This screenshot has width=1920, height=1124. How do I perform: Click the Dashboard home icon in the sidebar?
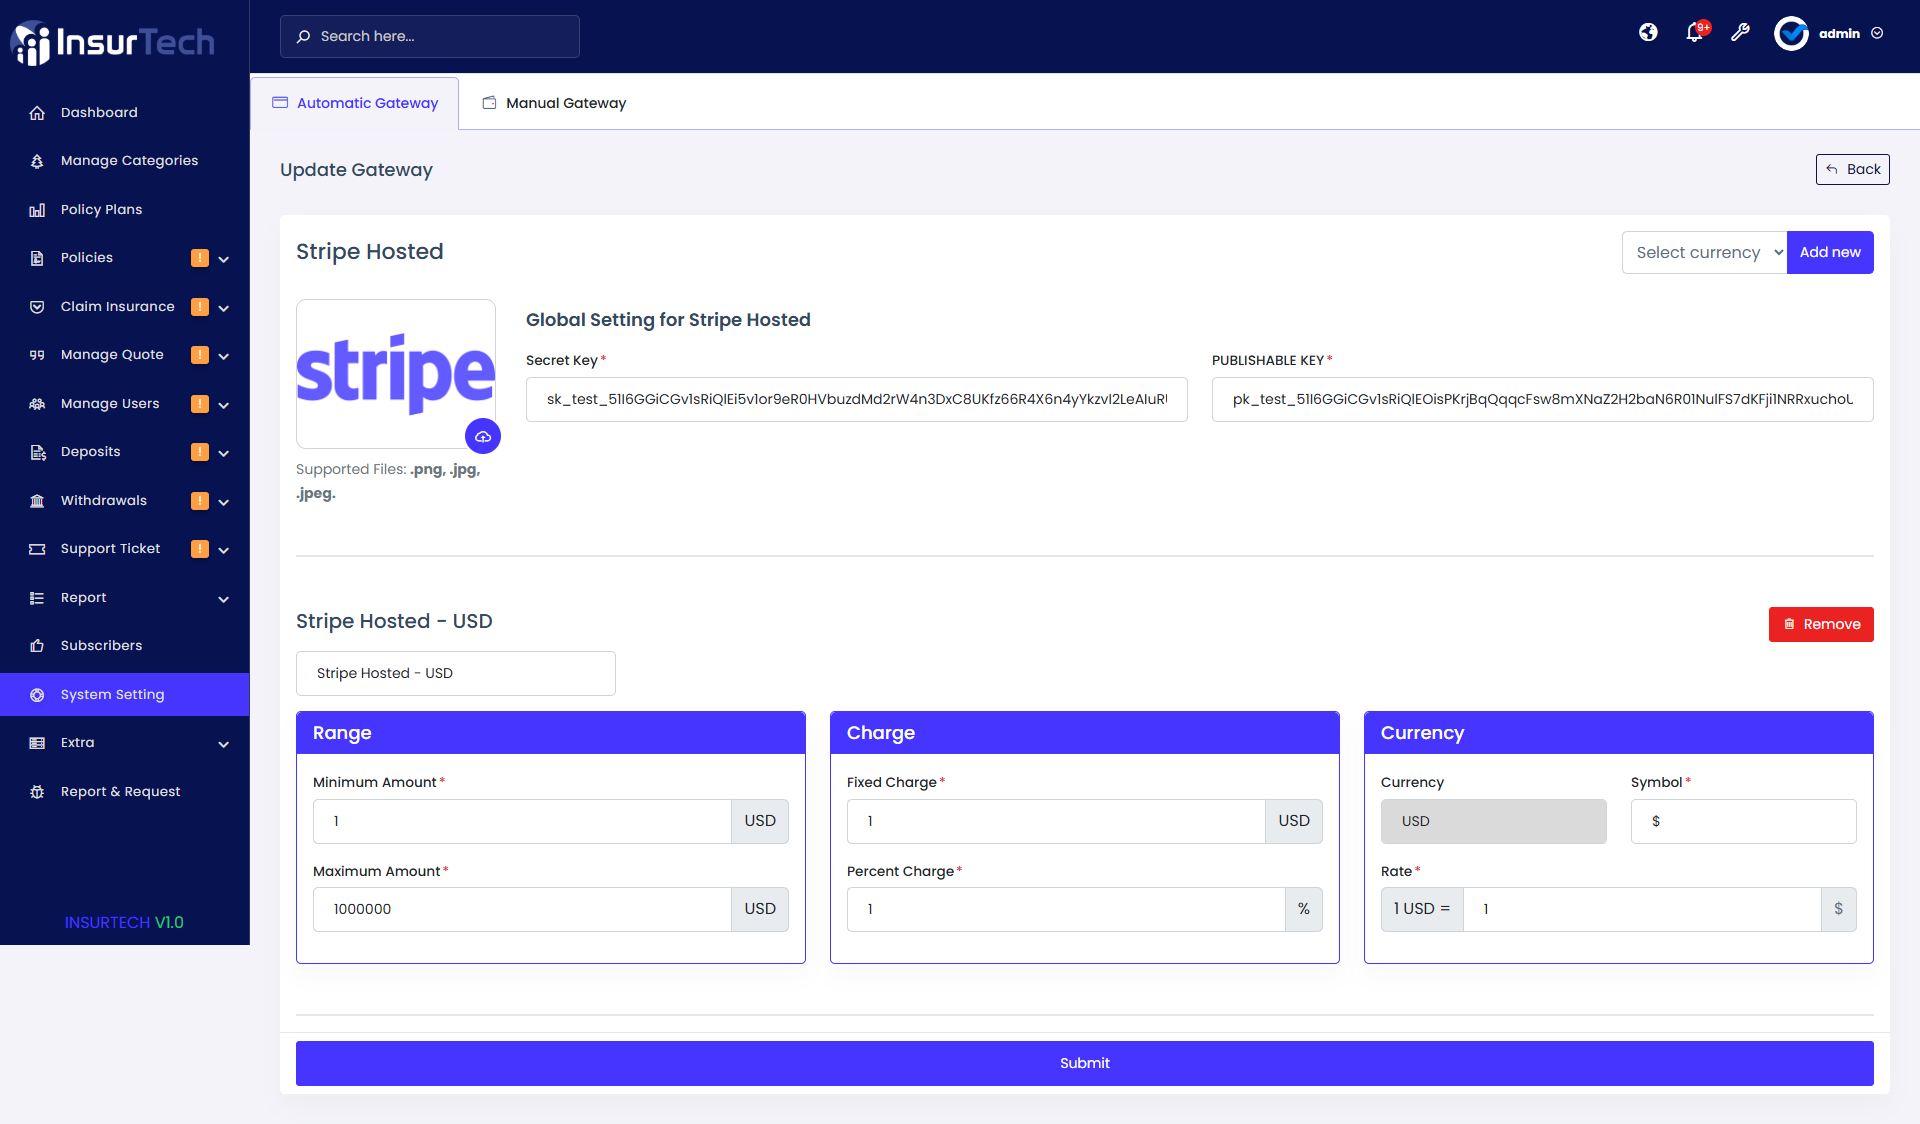[x=37, y=113]
